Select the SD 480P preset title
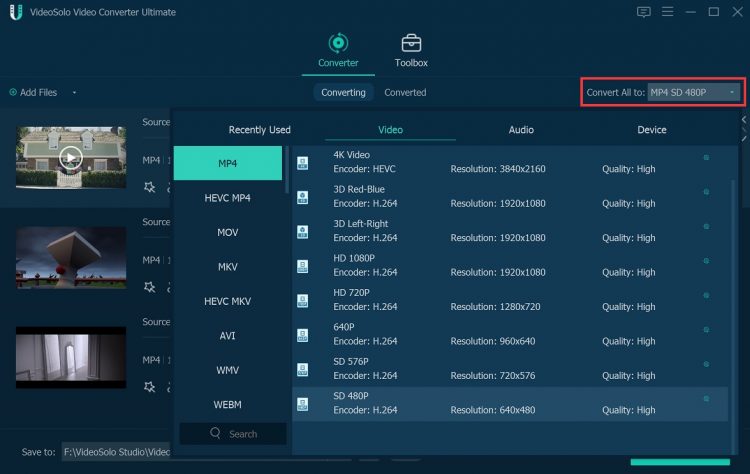Viewport: 750px width, 474px height. point(351,396)
